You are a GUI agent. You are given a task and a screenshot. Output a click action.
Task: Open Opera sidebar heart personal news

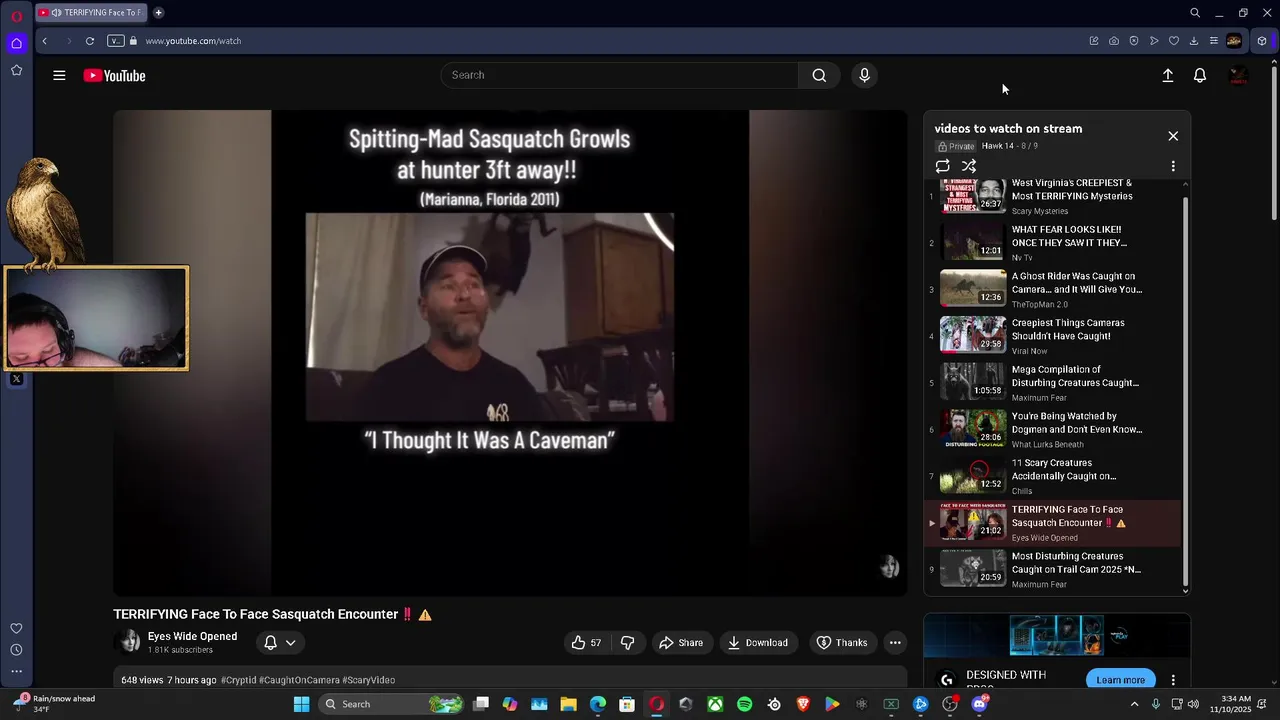(16, 628)
